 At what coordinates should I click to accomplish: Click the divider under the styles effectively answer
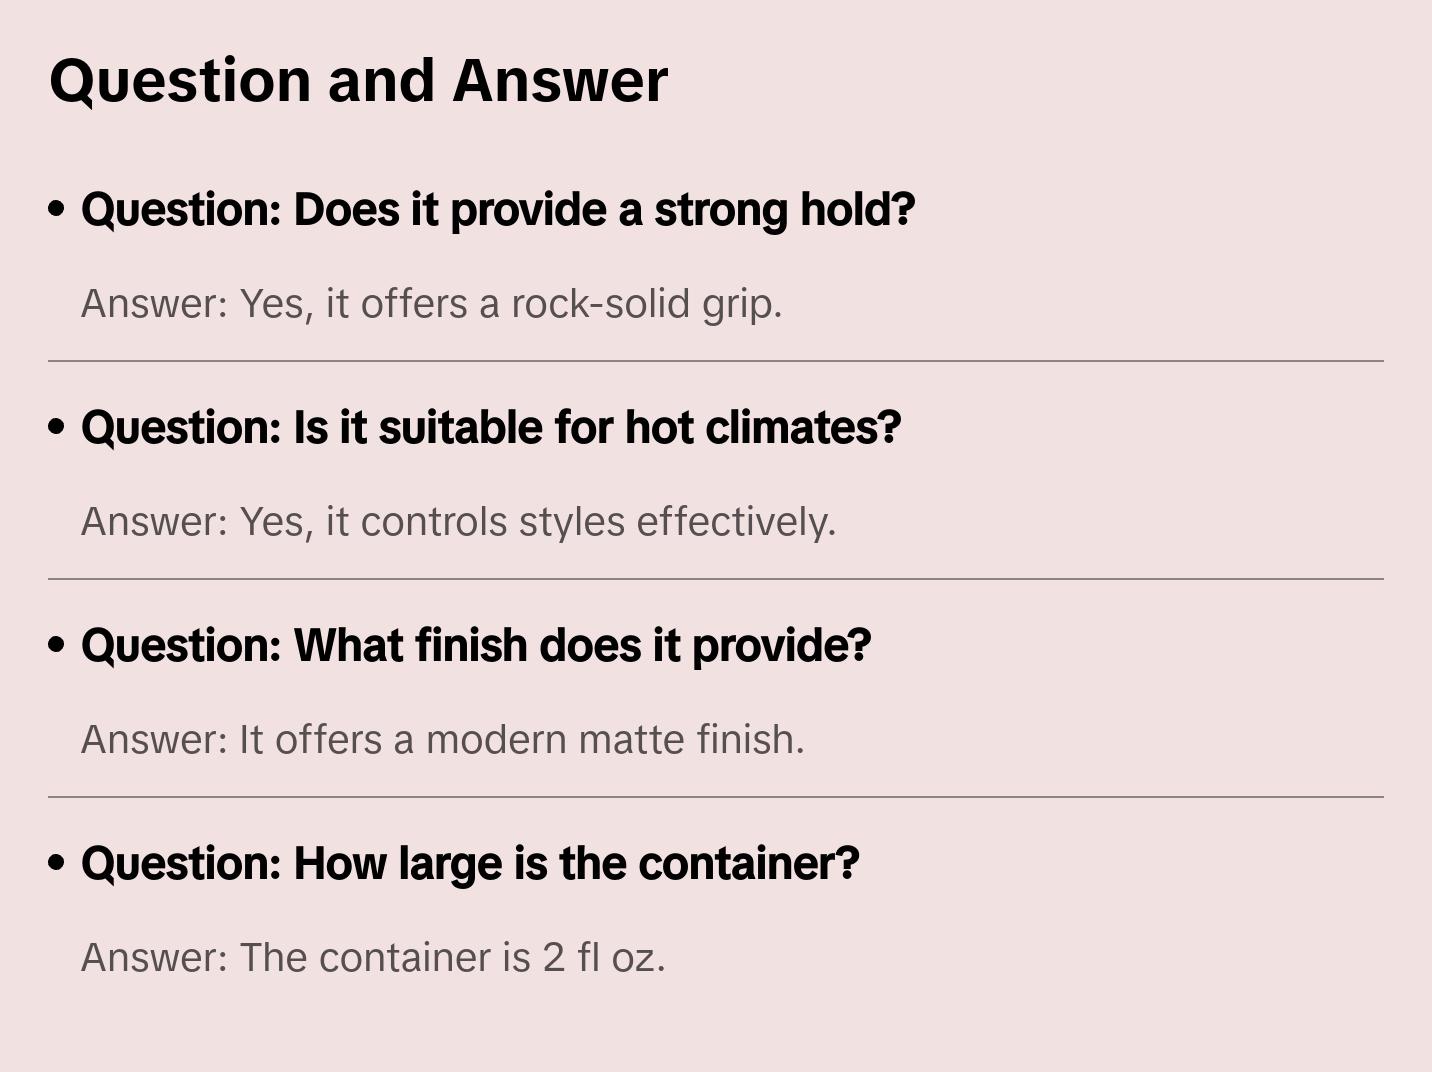(716, 579)
